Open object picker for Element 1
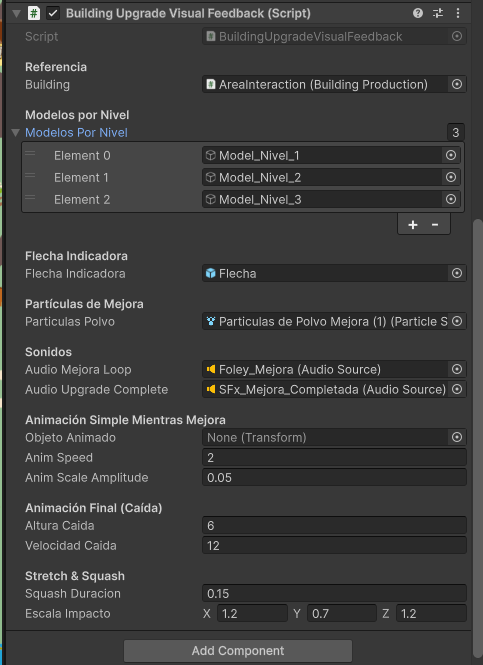483x665 pixels. pyautogui.click(x=451, y=177)
